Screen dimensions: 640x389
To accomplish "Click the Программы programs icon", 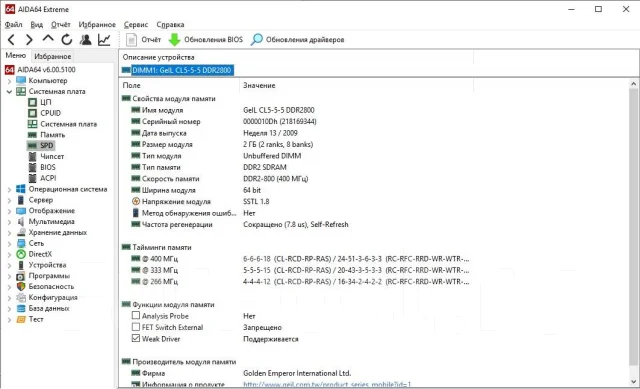I will [21, 276].
